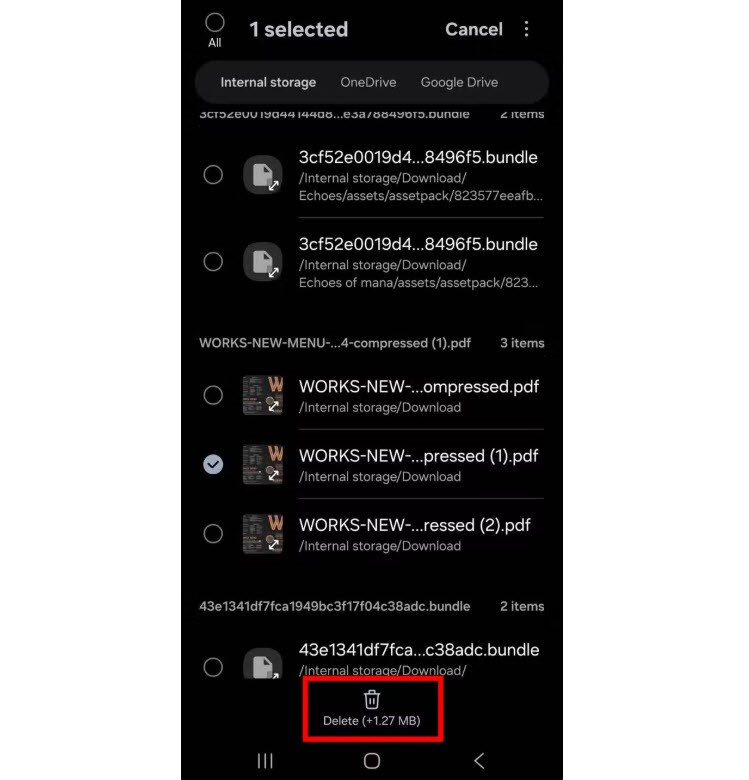Screen dimensions: 749x780
Task: Switch to OneDrive tab
Action: coord(368,82)
